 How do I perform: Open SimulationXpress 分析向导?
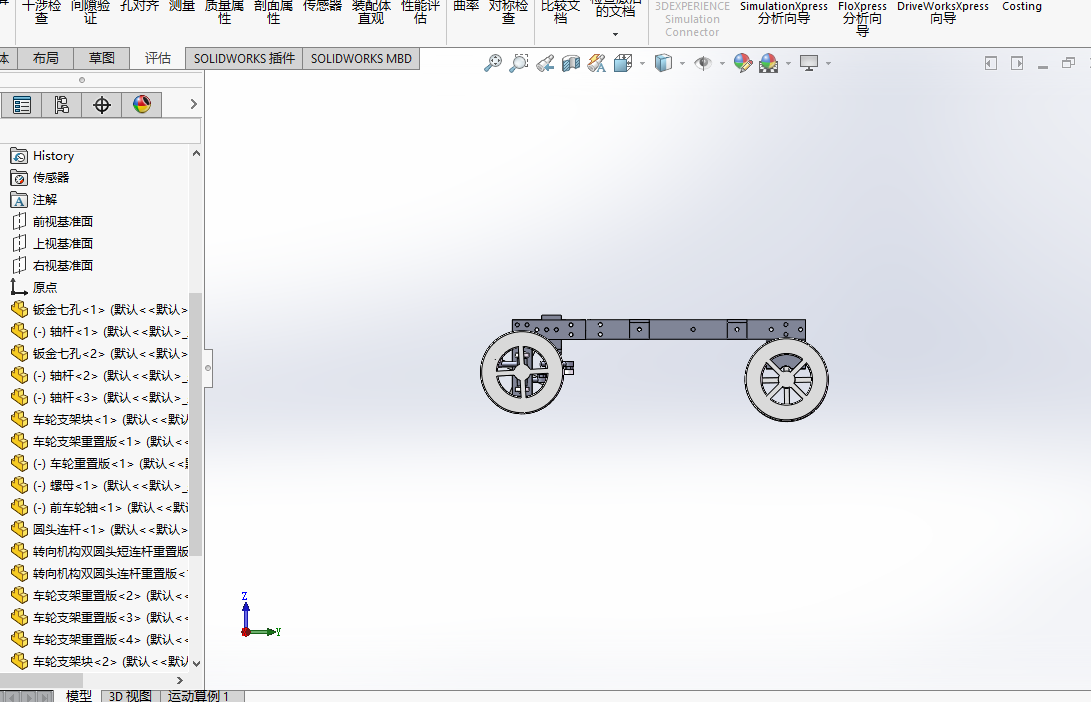[x=783, y=13]
